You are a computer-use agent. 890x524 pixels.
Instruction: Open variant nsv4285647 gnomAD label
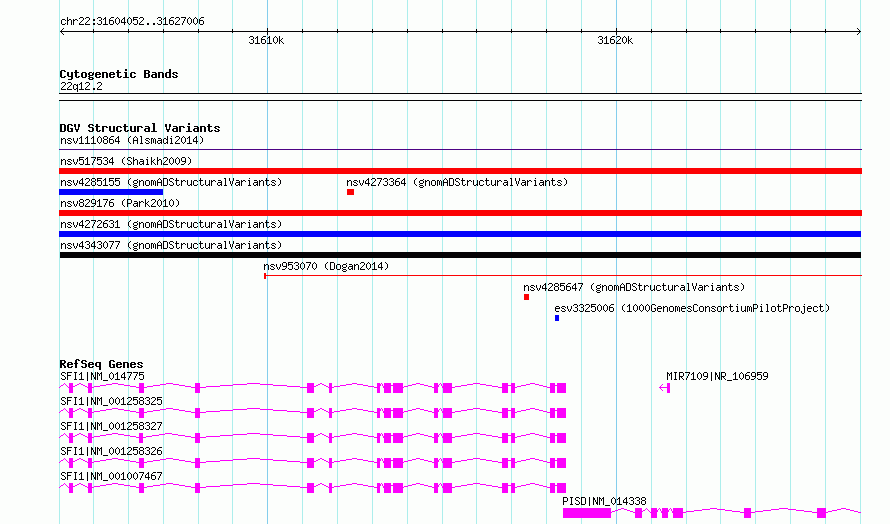point(634,287)
